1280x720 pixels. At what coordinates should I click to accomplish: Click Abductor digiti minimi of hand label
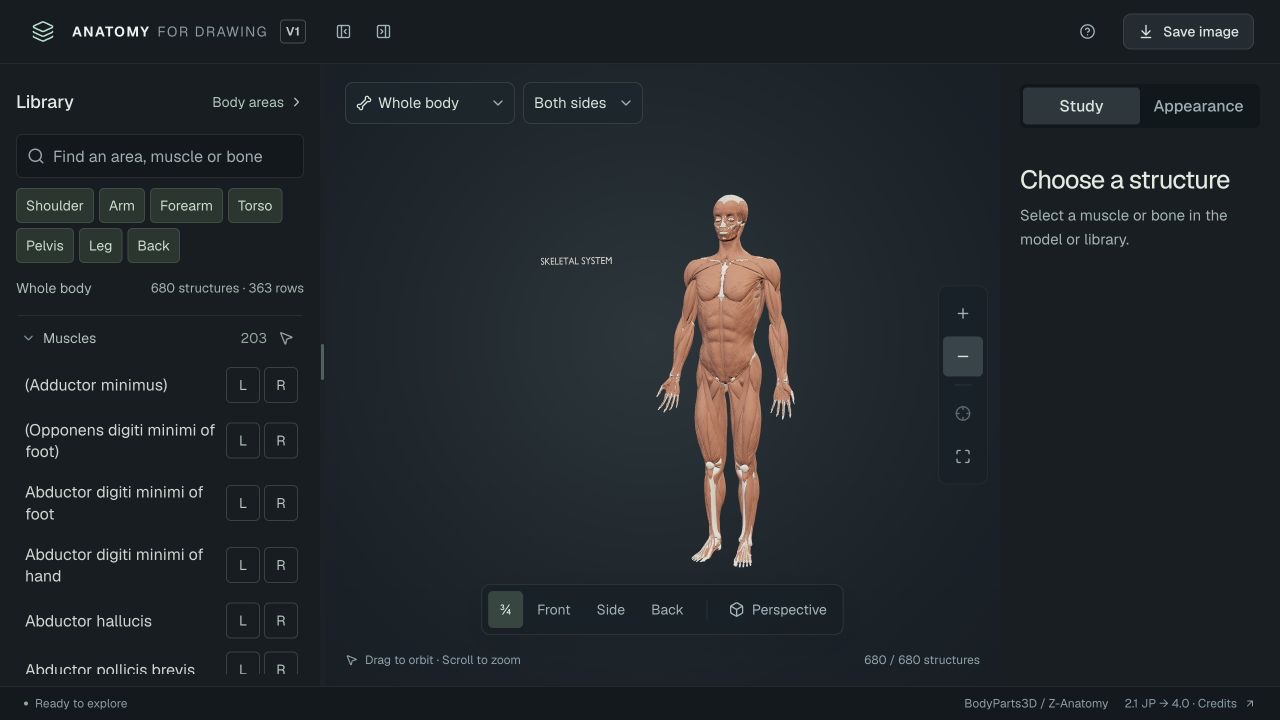pos(114,565)
